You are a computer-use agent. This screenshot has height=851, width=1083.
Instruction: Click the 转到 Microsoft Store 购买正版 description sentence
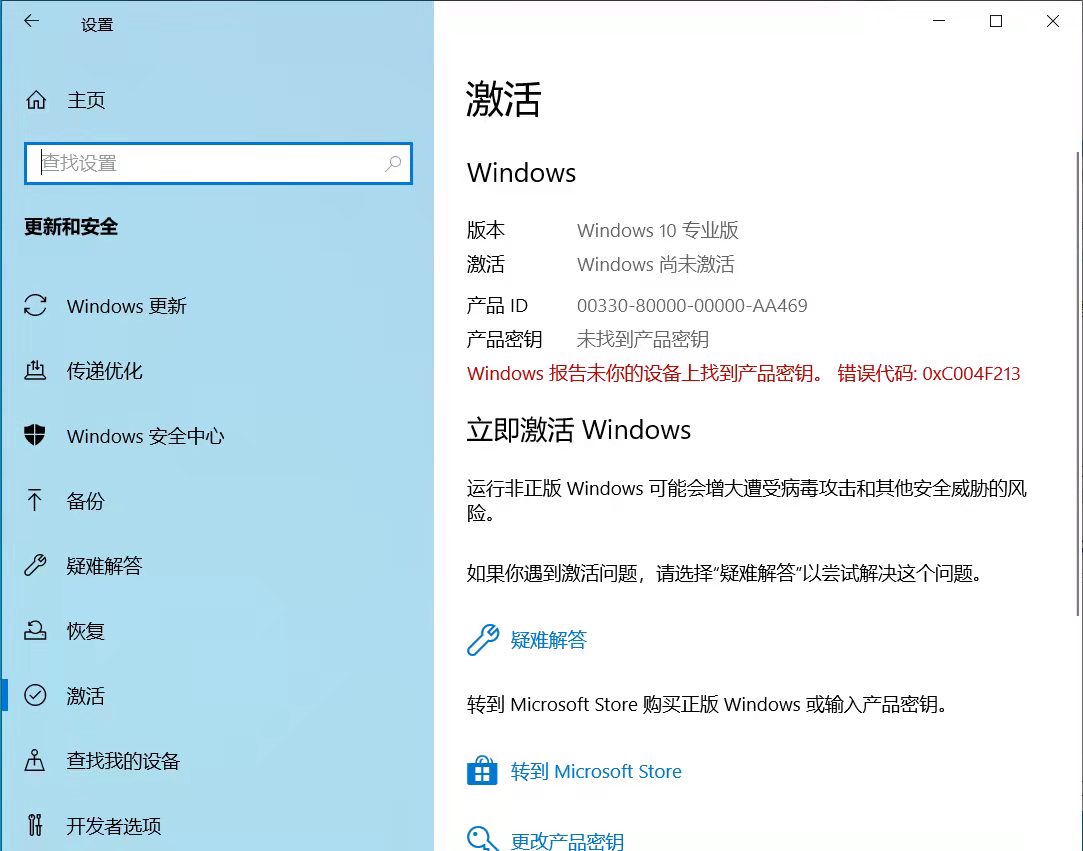point(707,705)
